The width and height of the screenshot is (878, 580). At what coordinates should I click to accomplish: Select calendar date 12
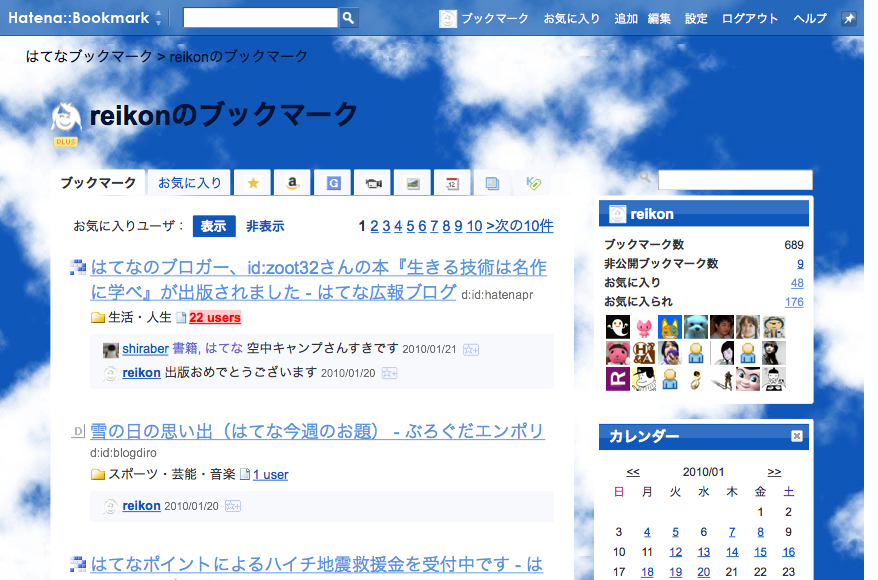click(675, 552)
